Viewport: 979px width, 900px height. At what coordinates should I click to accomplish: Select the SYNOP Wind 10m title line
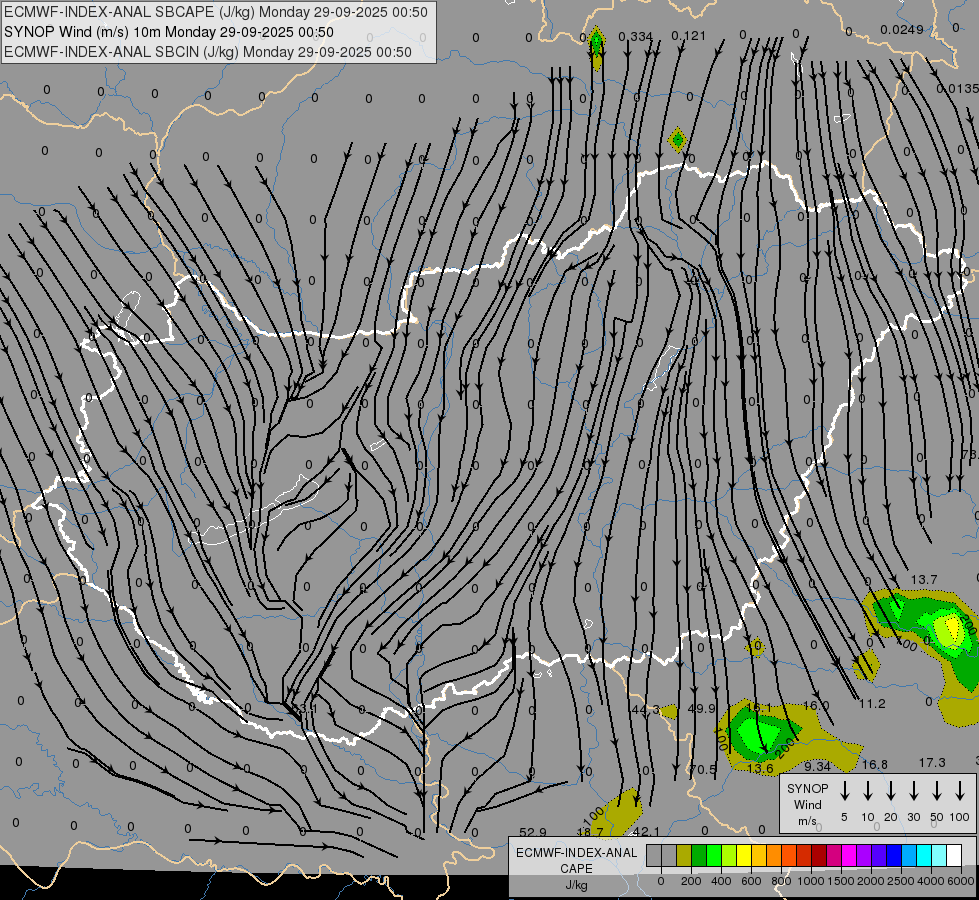point(169,32)
